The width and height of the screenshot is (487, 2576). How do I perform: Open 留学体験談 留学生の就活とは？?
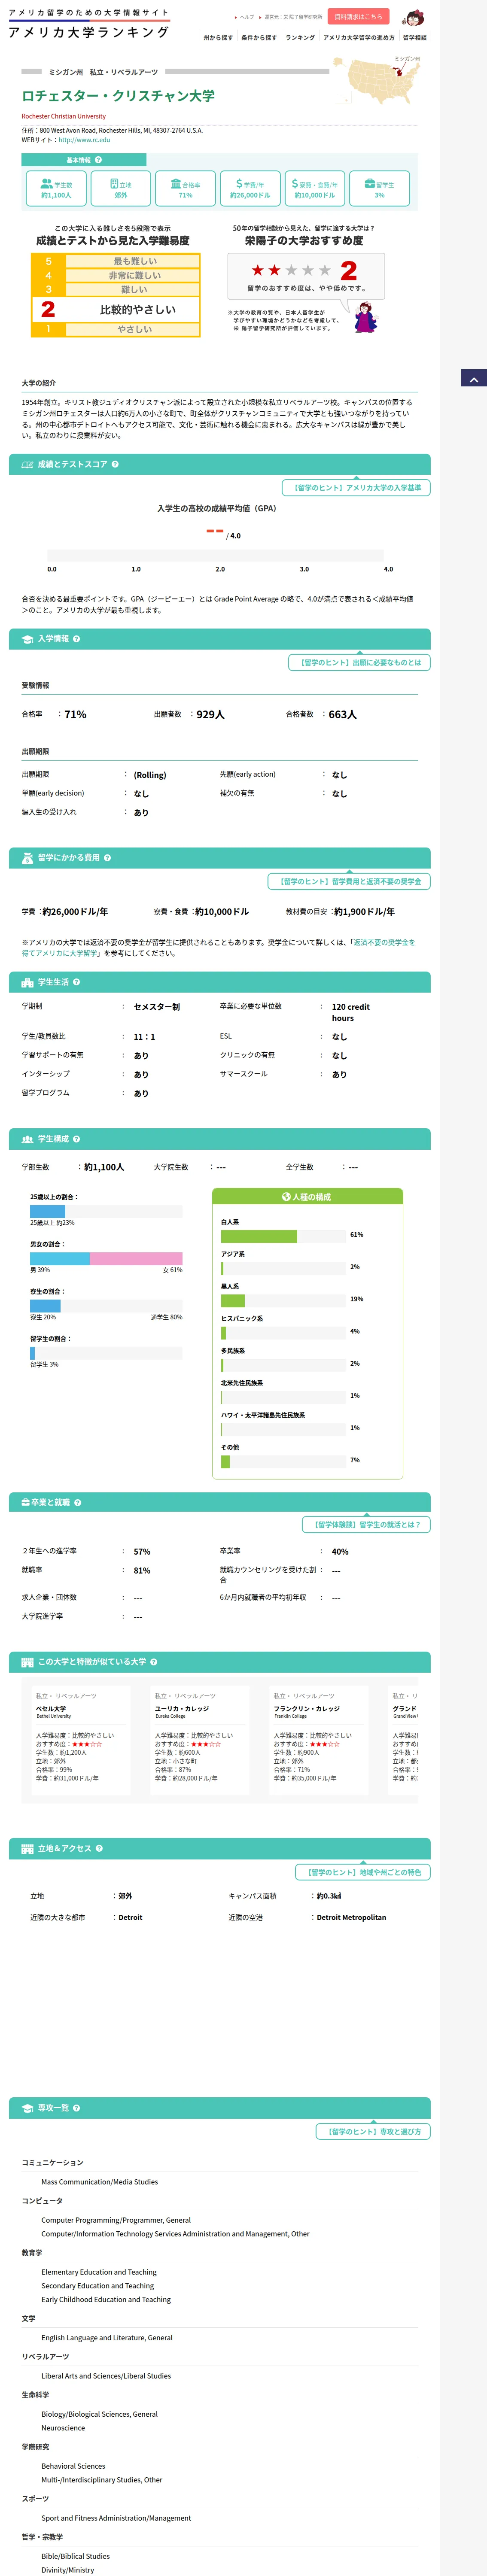point(366,1524)
